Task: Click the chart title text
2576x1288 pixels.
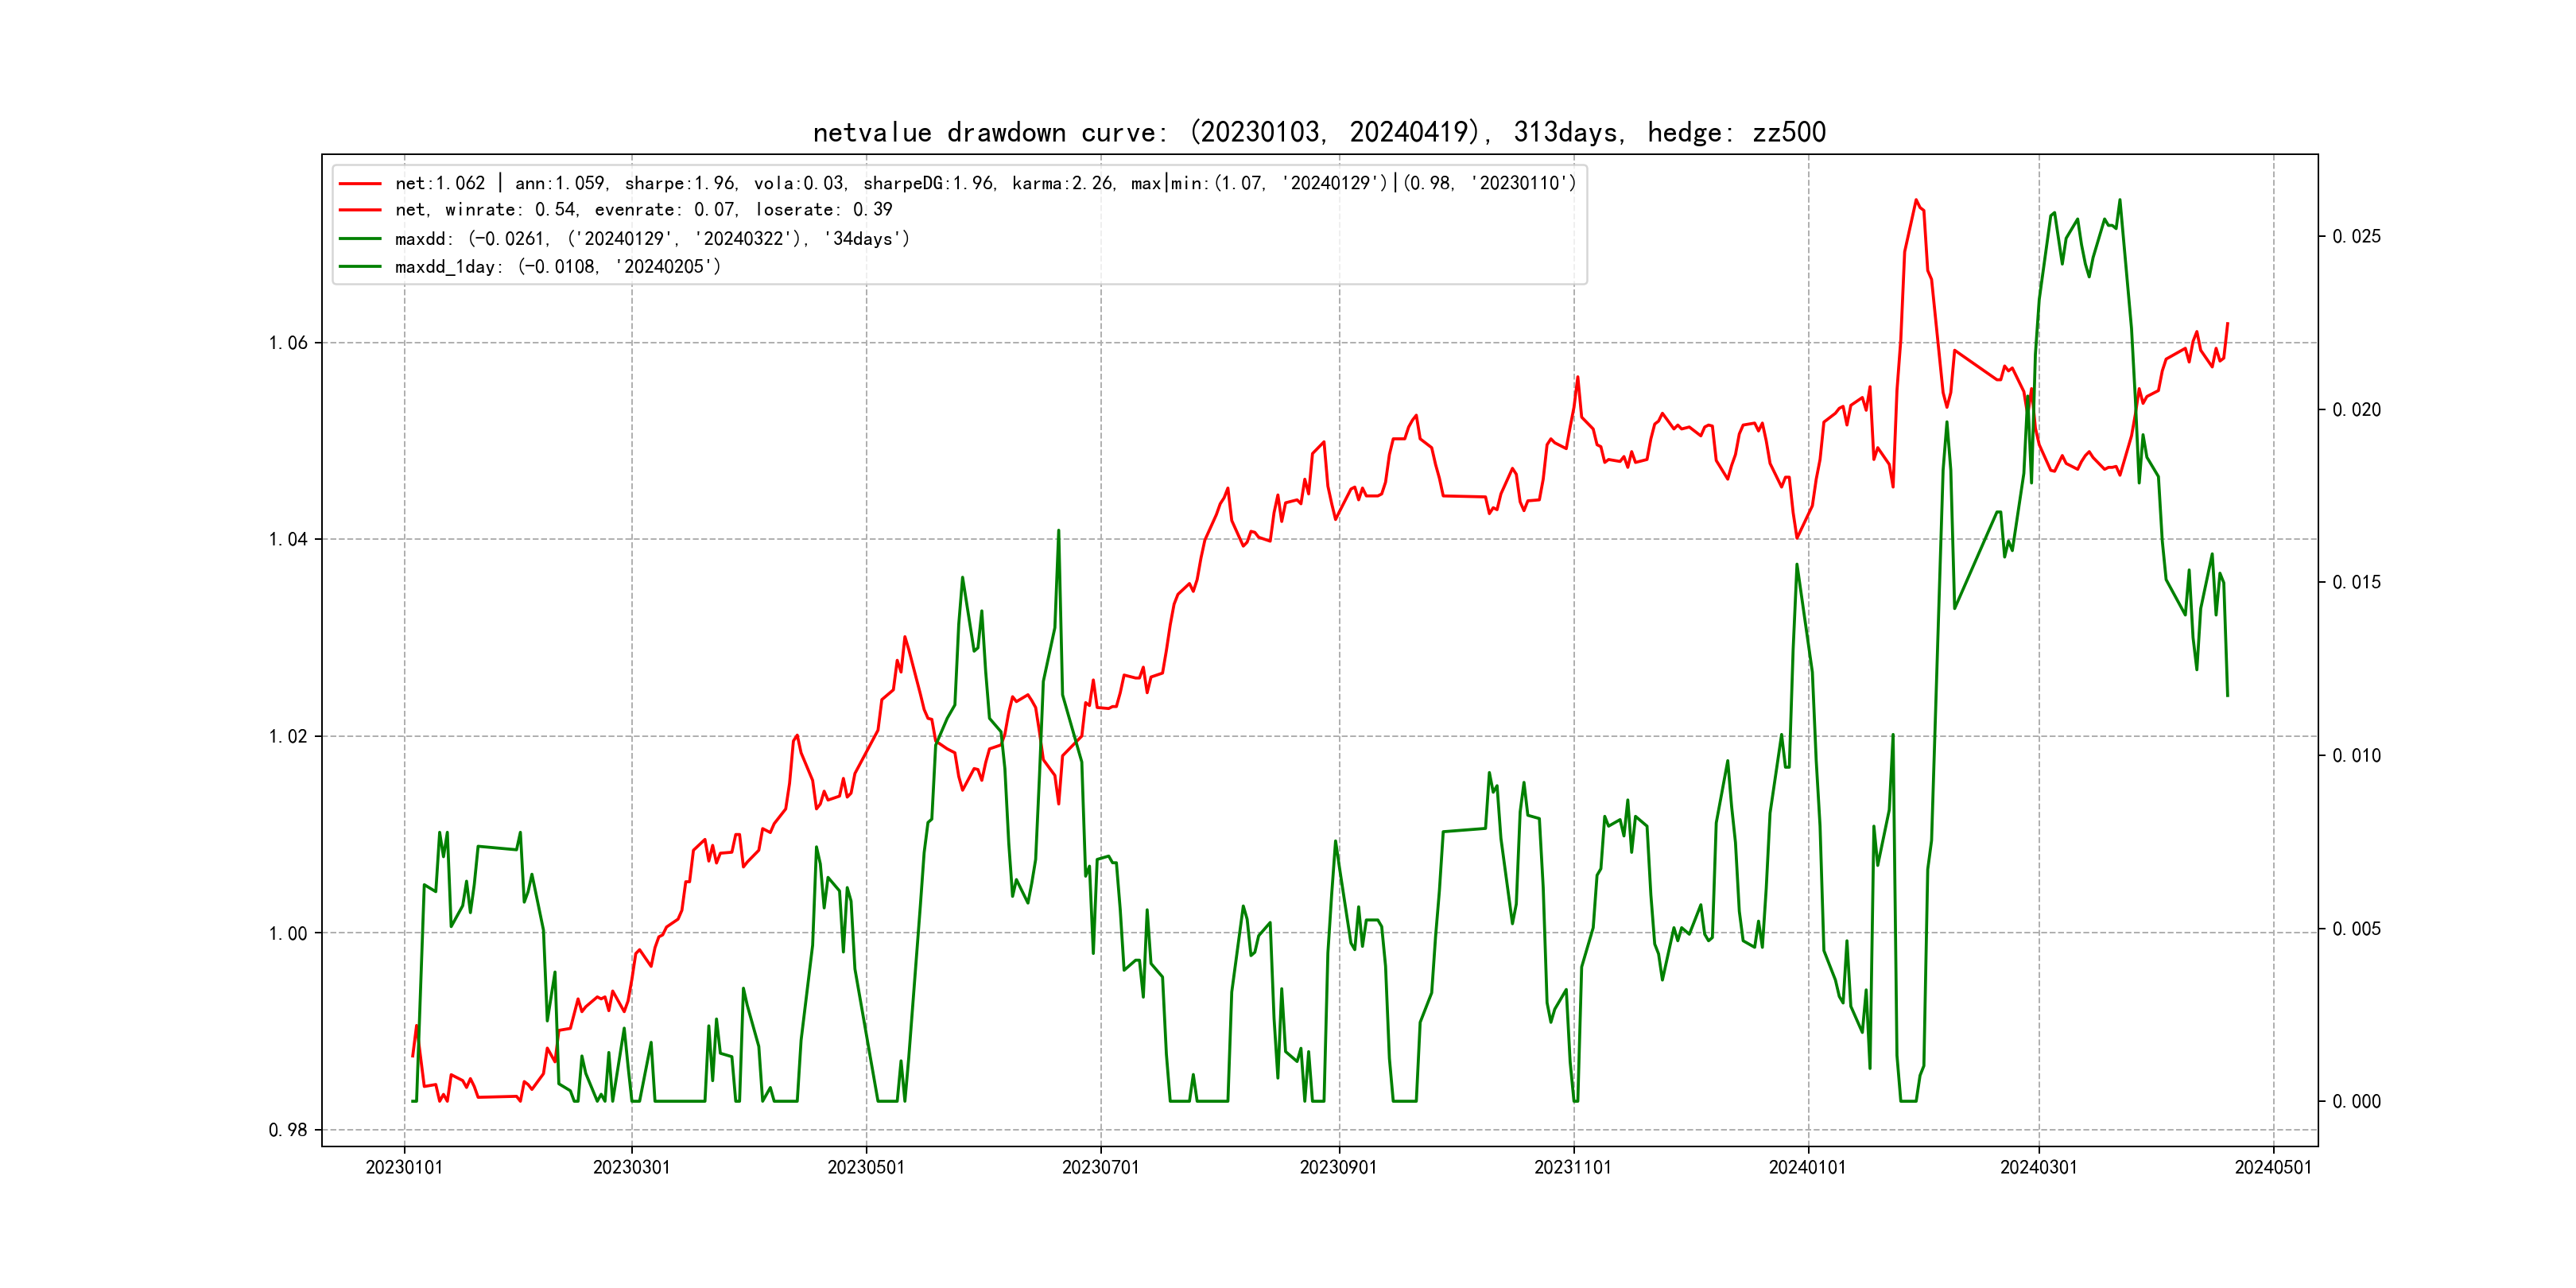Action: pos(1318,133)
